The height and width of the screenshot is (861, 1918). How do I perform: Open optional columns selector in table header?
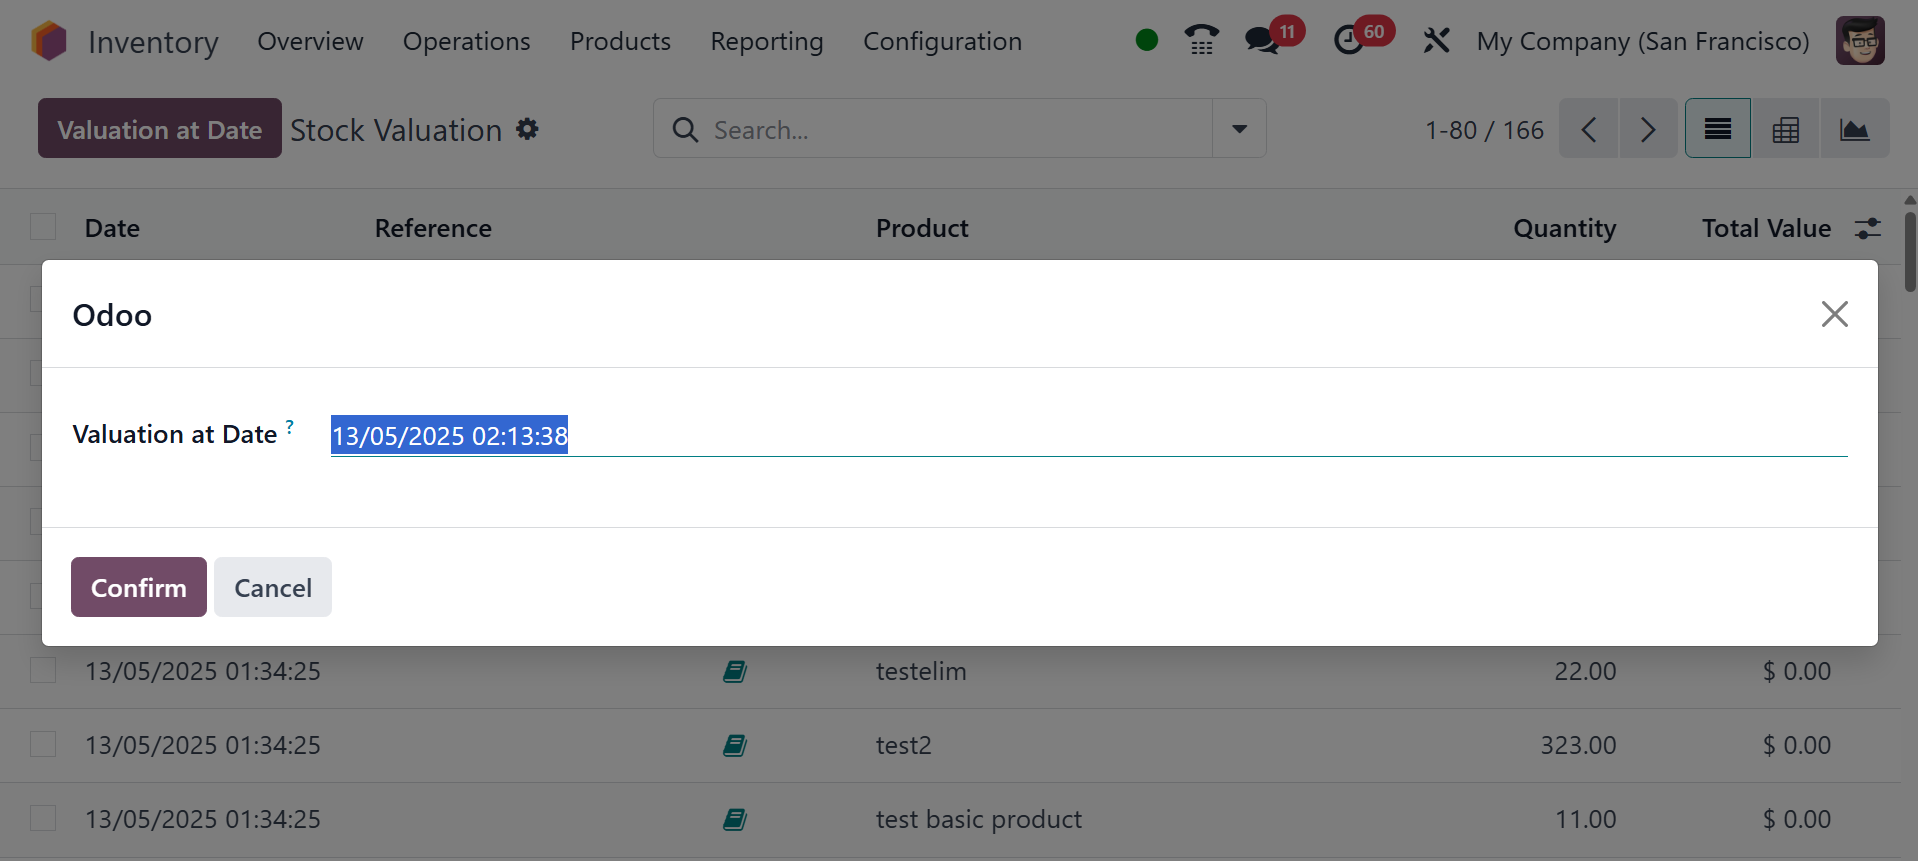point(1867,228)
